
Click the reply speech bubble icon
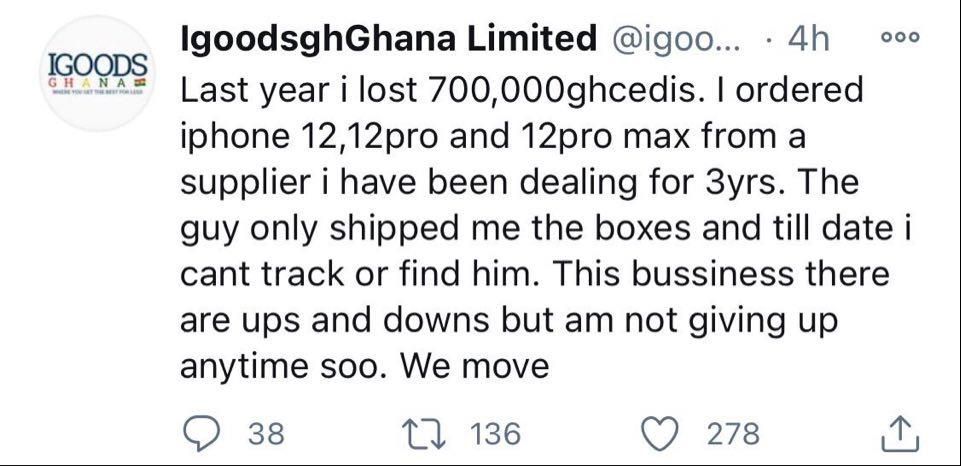(203, 433)
